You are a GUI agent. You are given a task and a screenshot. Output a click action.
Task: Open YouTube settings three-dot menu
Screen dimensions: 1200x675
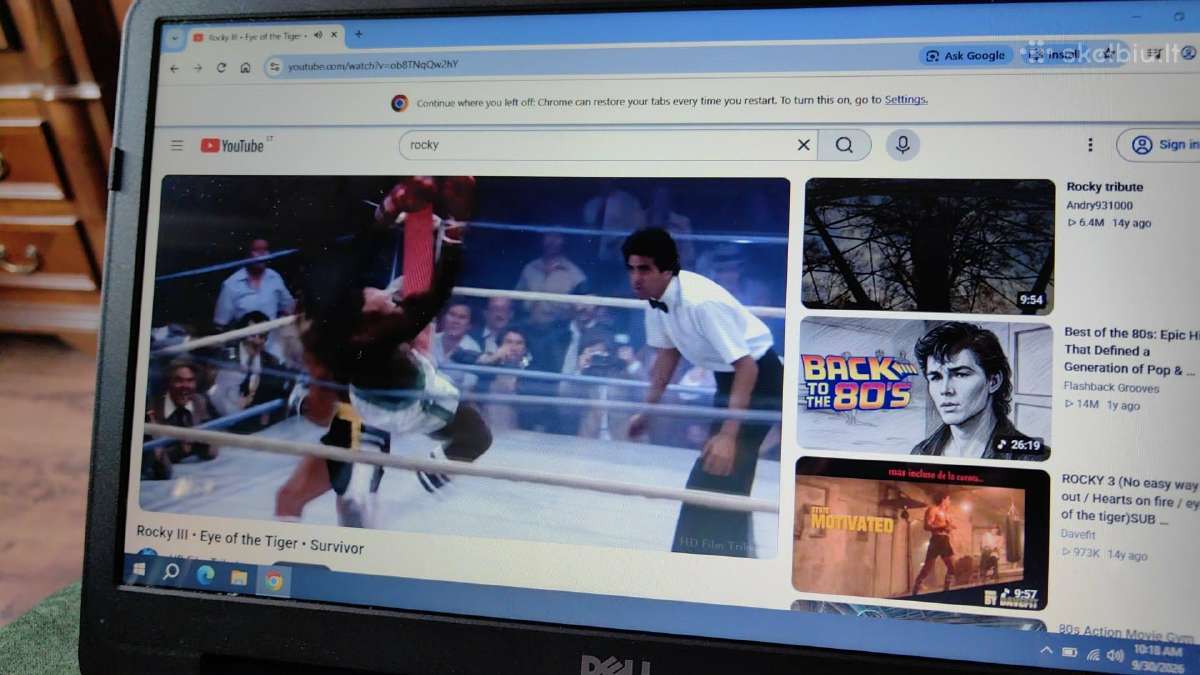[x=1089, y=145]
